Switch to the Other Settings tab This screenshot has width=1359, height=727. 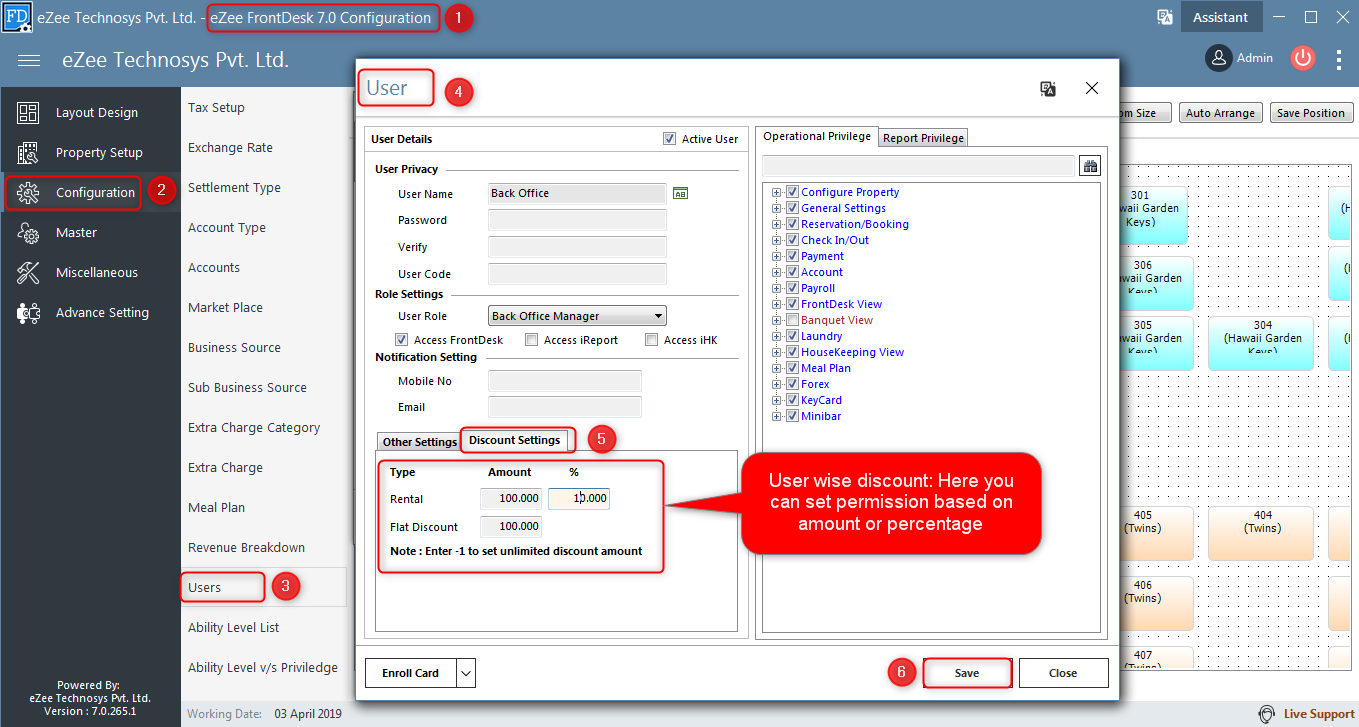coord(419,442)
